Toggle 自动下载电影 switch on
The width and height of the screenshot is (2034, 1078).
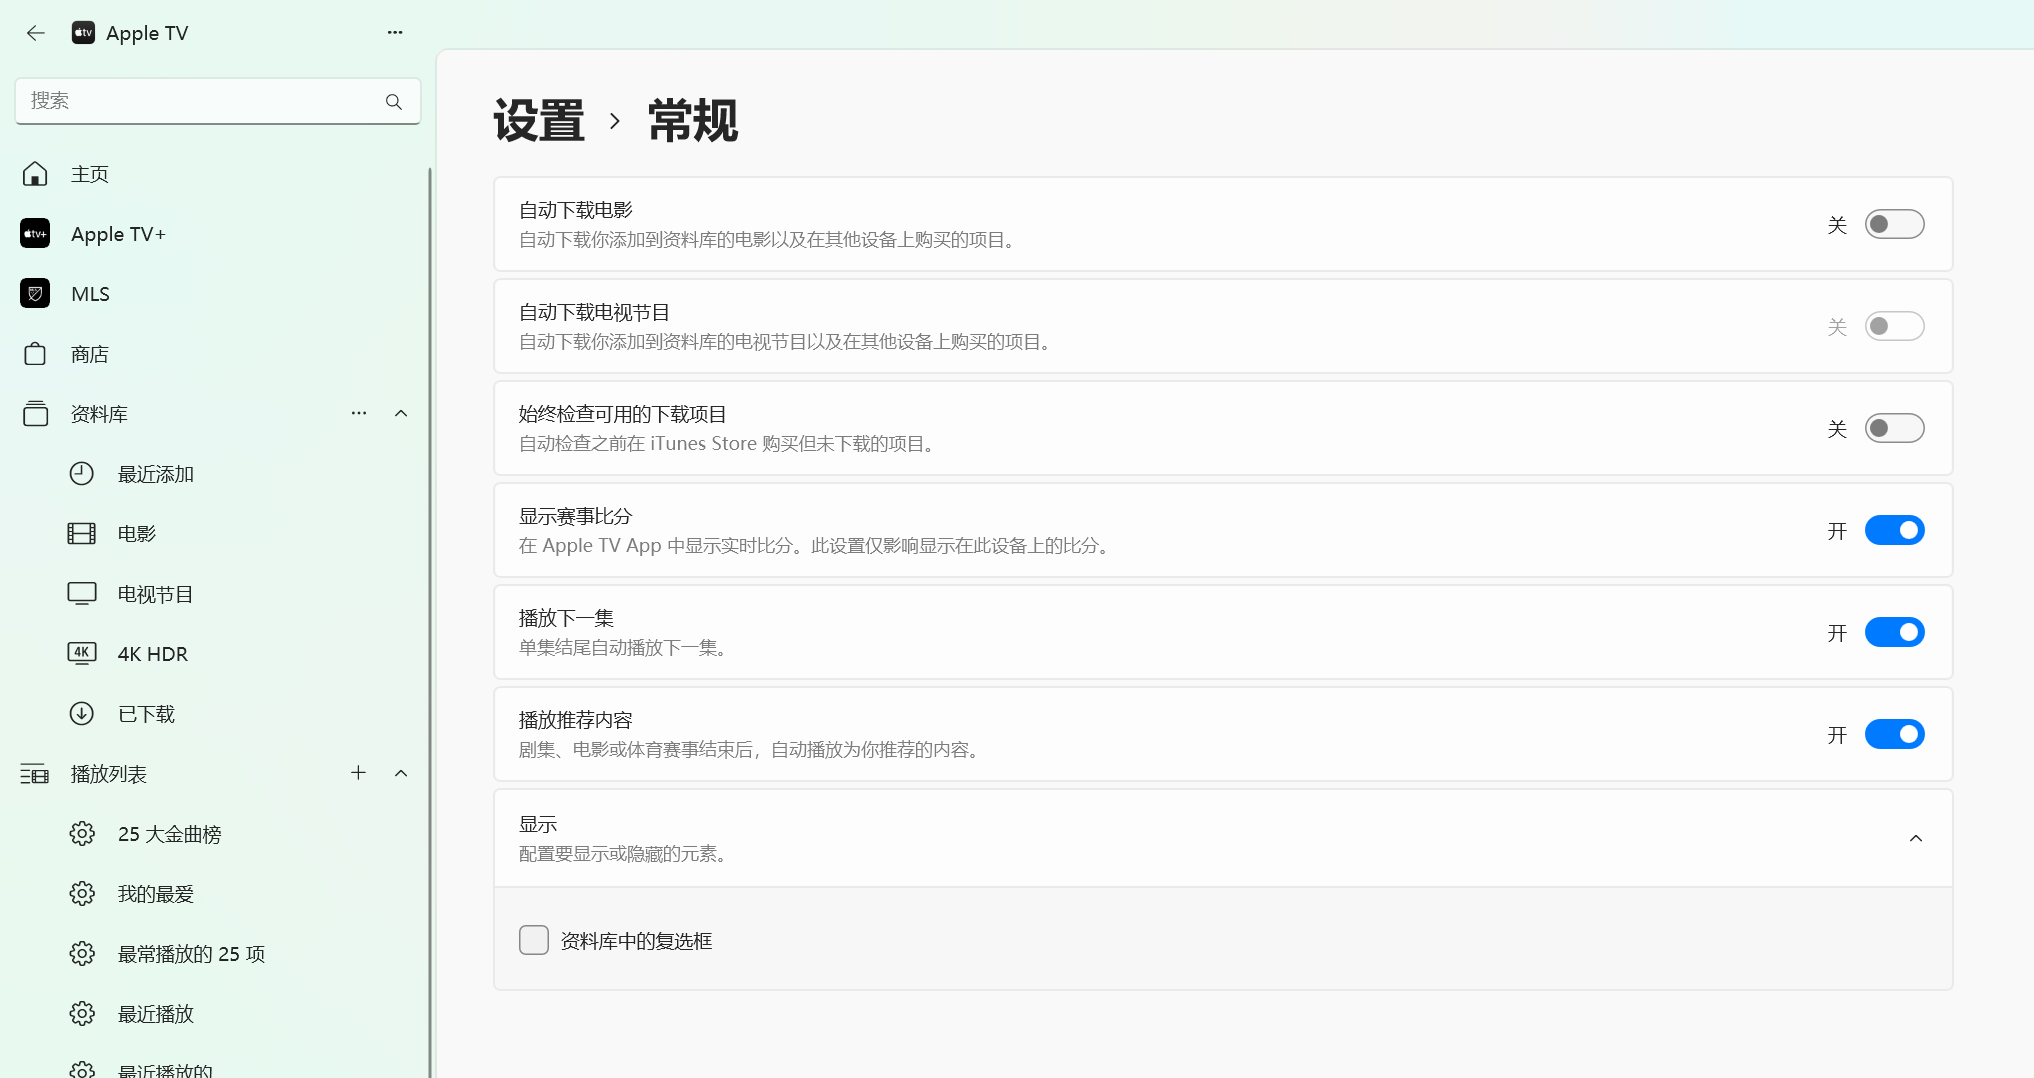pos(1894,224)
